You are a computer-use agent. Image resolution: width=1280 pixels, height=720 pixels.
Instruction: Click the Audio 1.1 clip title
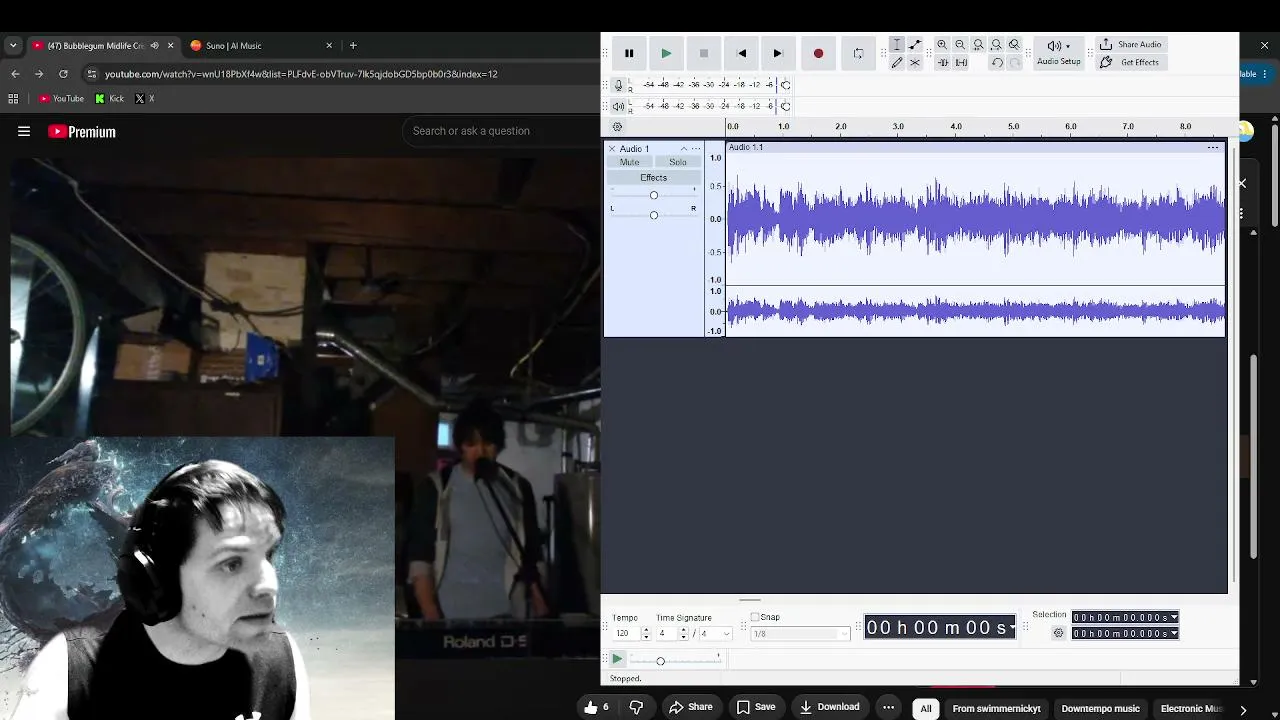[x=746, y=147]
